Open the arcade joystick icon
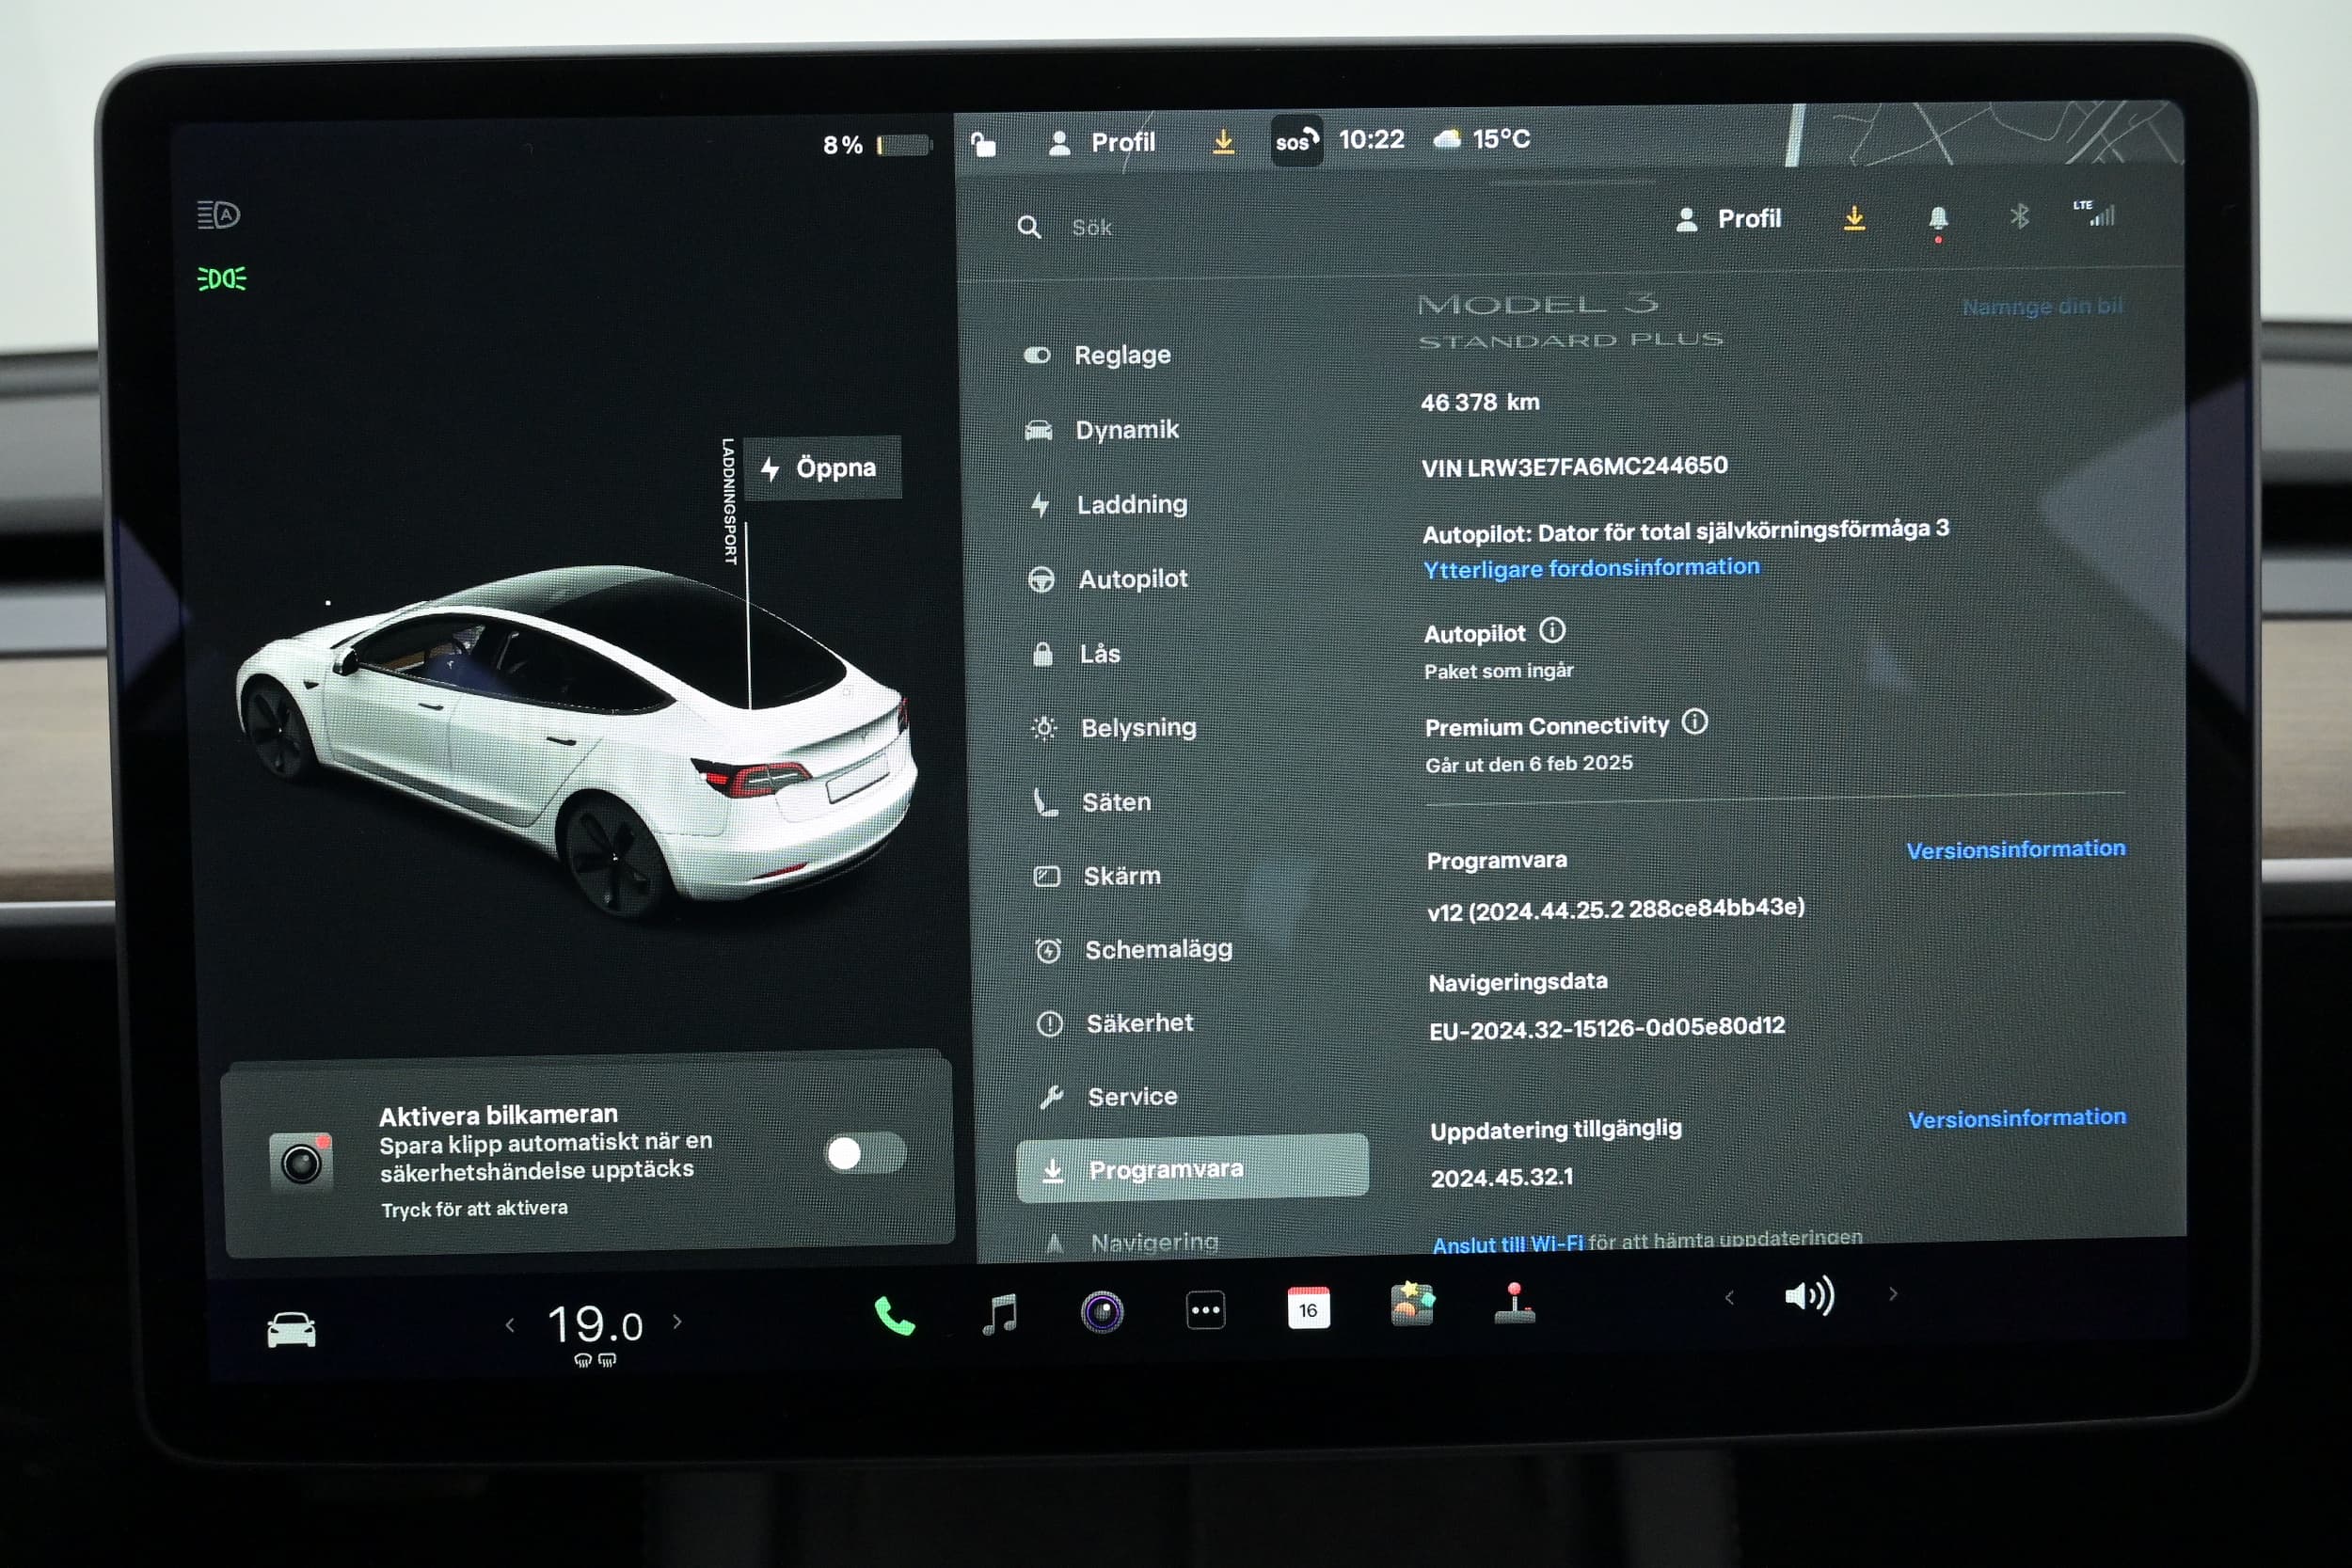Image resolution: width=2352 pixels, height=1568 pixels. (1514, 1303)
